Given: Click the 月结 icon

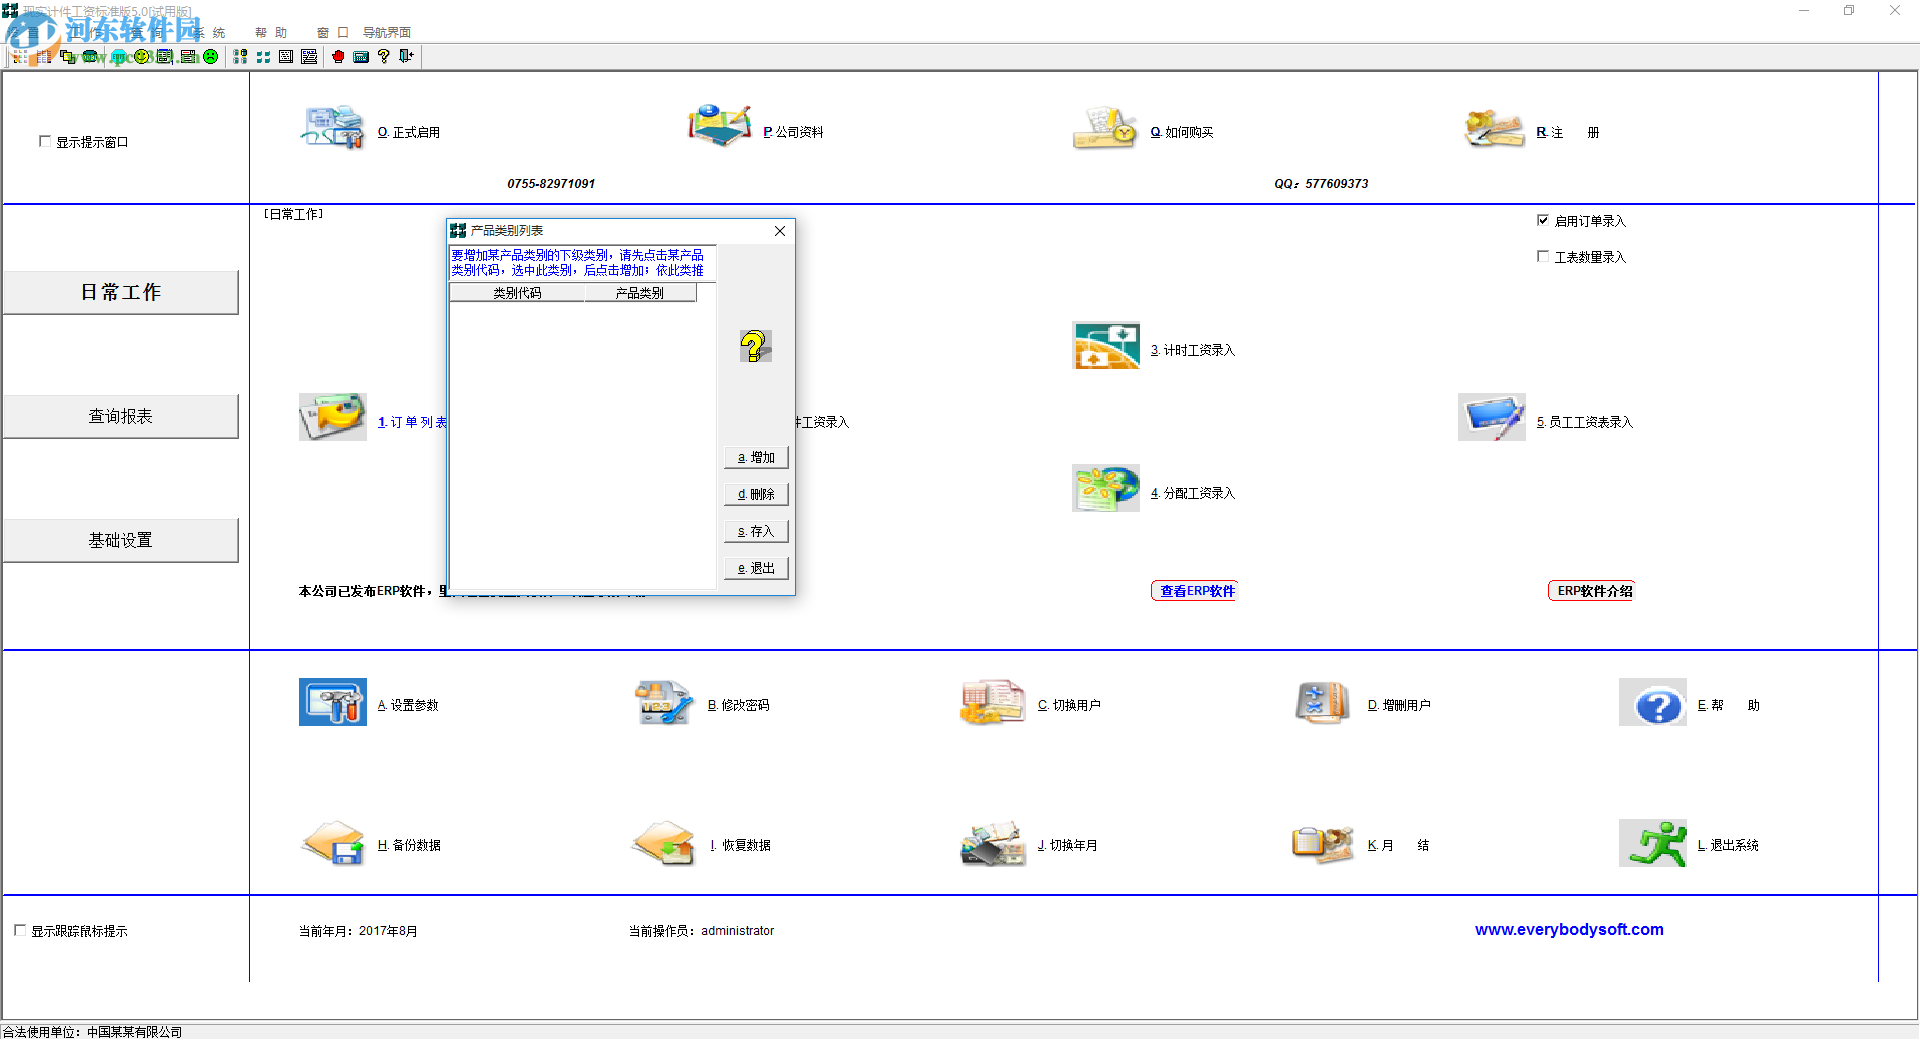Looking at the screenshot, I should [1322, 843].
